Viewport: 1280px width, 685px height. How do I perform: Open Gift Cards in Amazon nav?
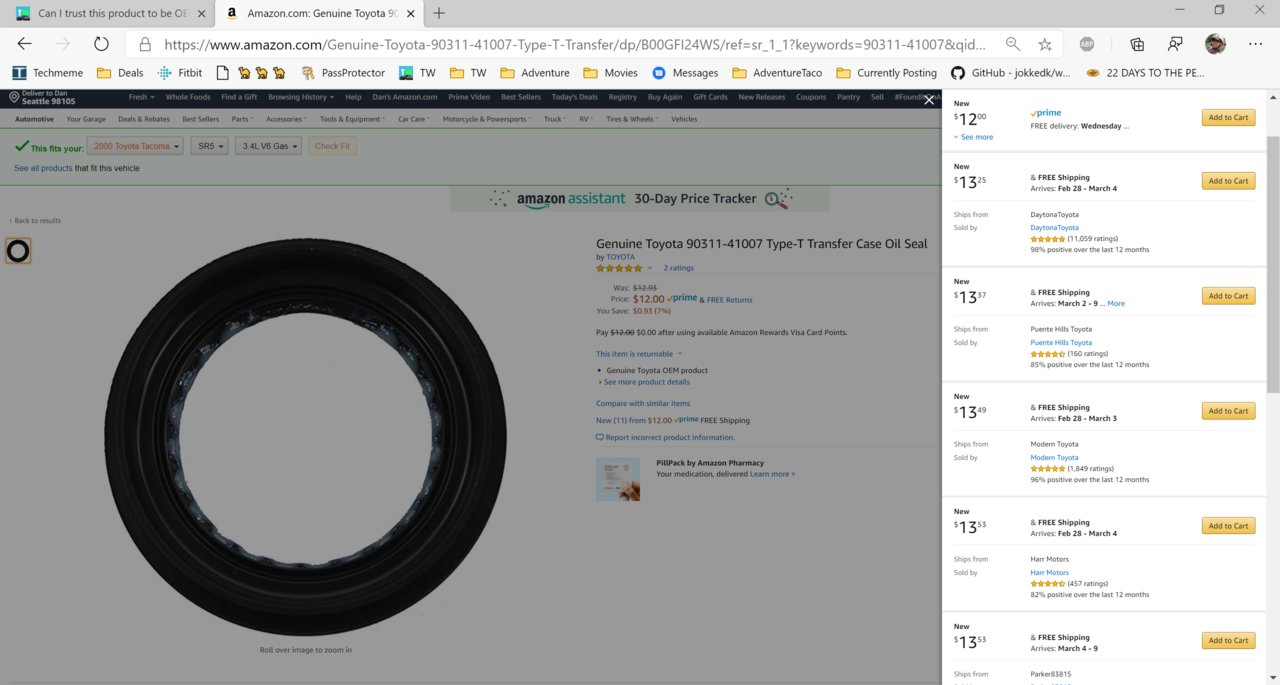[x=710, y=97]
